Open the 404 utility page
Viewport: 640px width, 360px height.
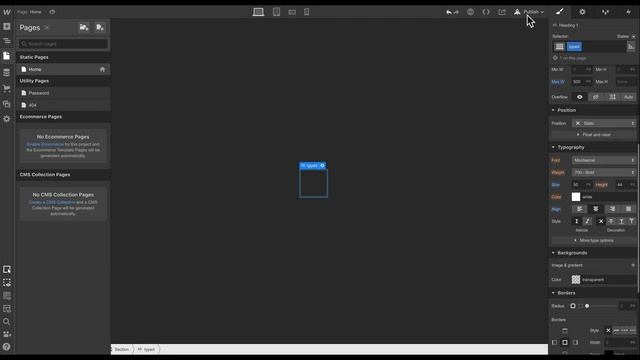63,105
